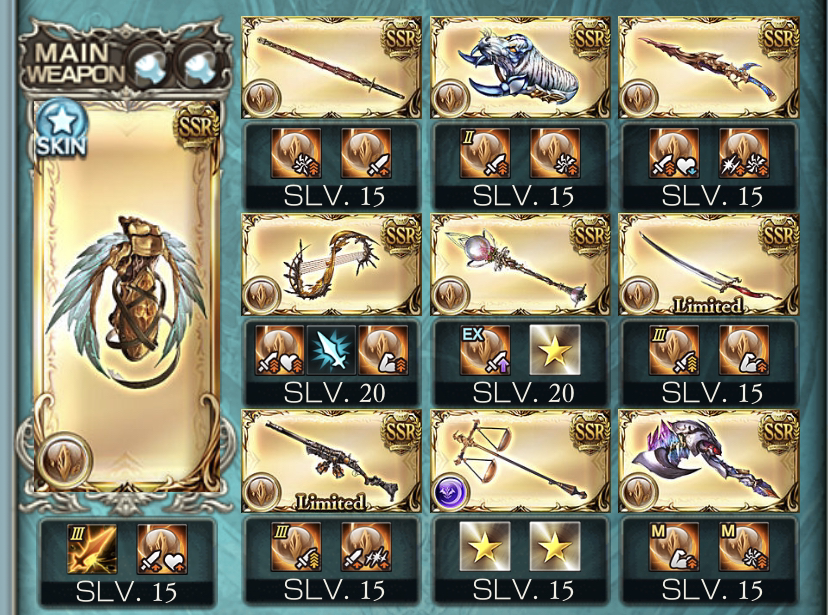Click the first M skill icon under axe
This screenshot has height=615, width=828.
click(x=674, y=546)
